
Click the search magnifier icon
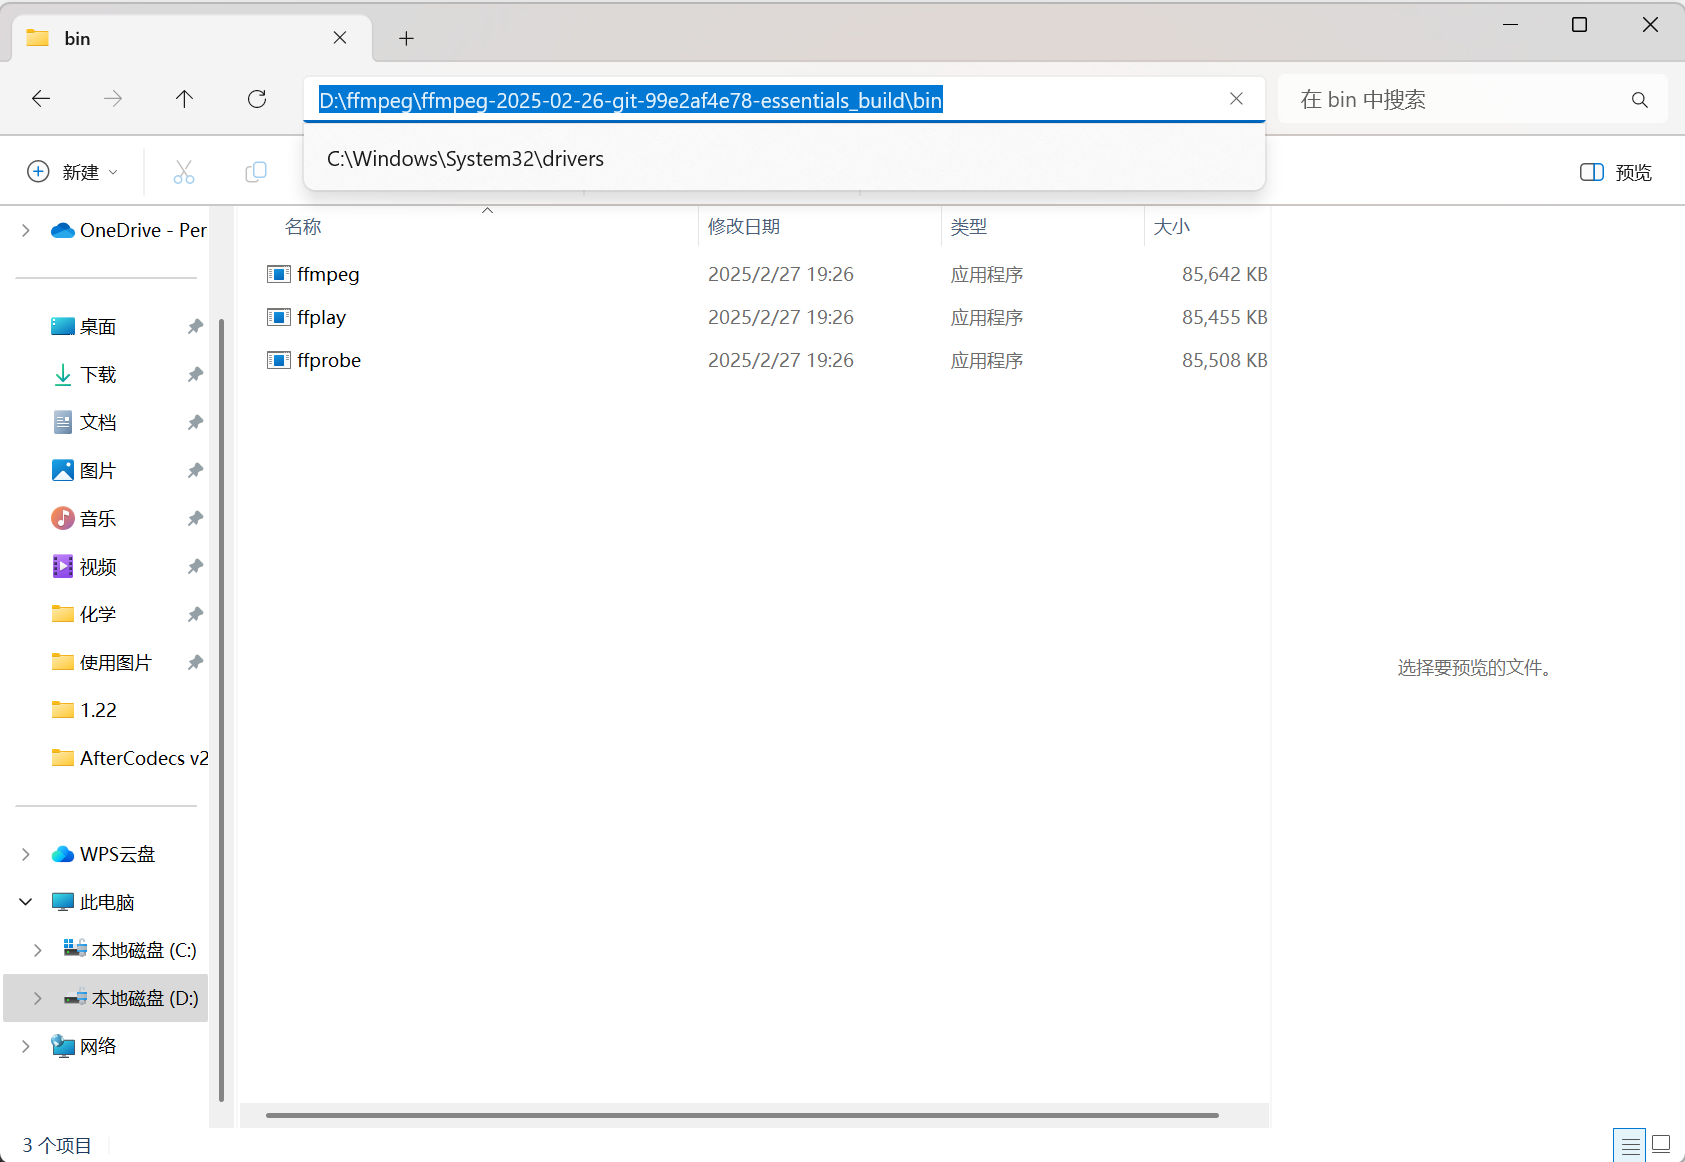coord(1639,100)
